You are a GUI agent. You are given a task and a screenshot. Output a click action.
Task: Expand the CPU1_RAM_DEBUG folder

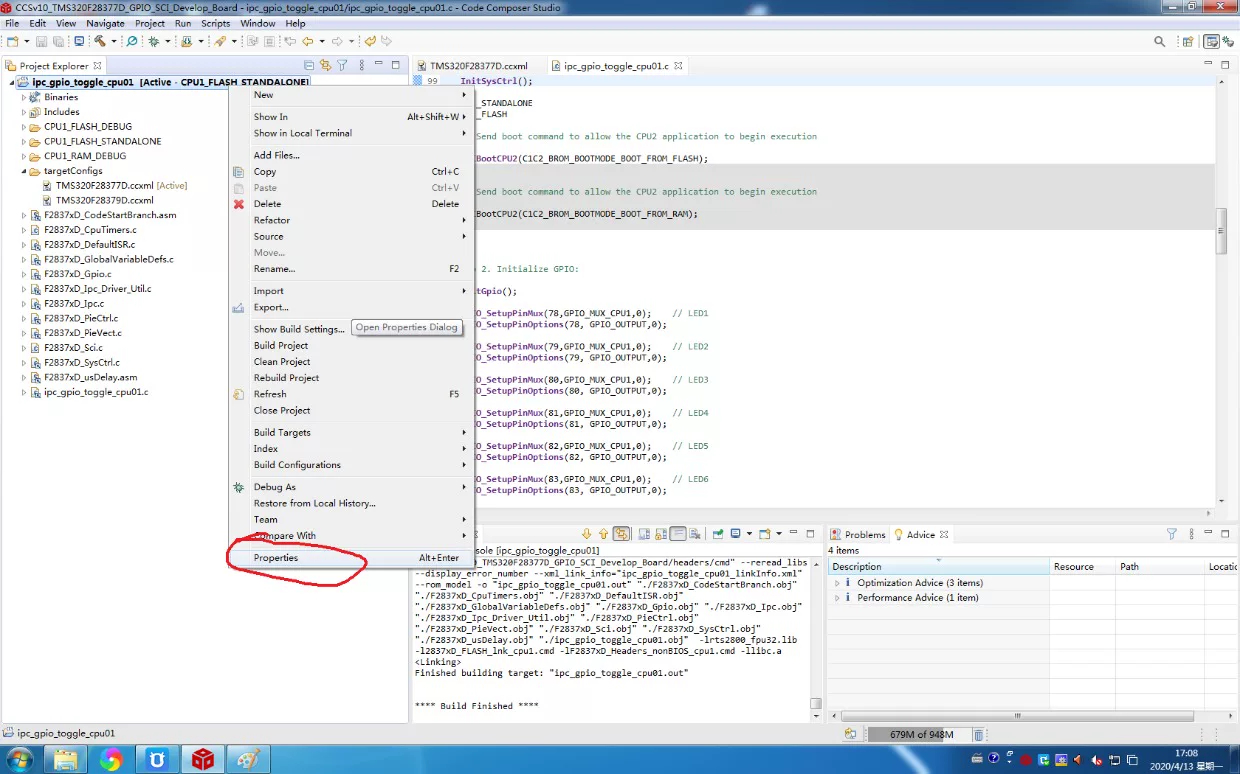point(24,156)
